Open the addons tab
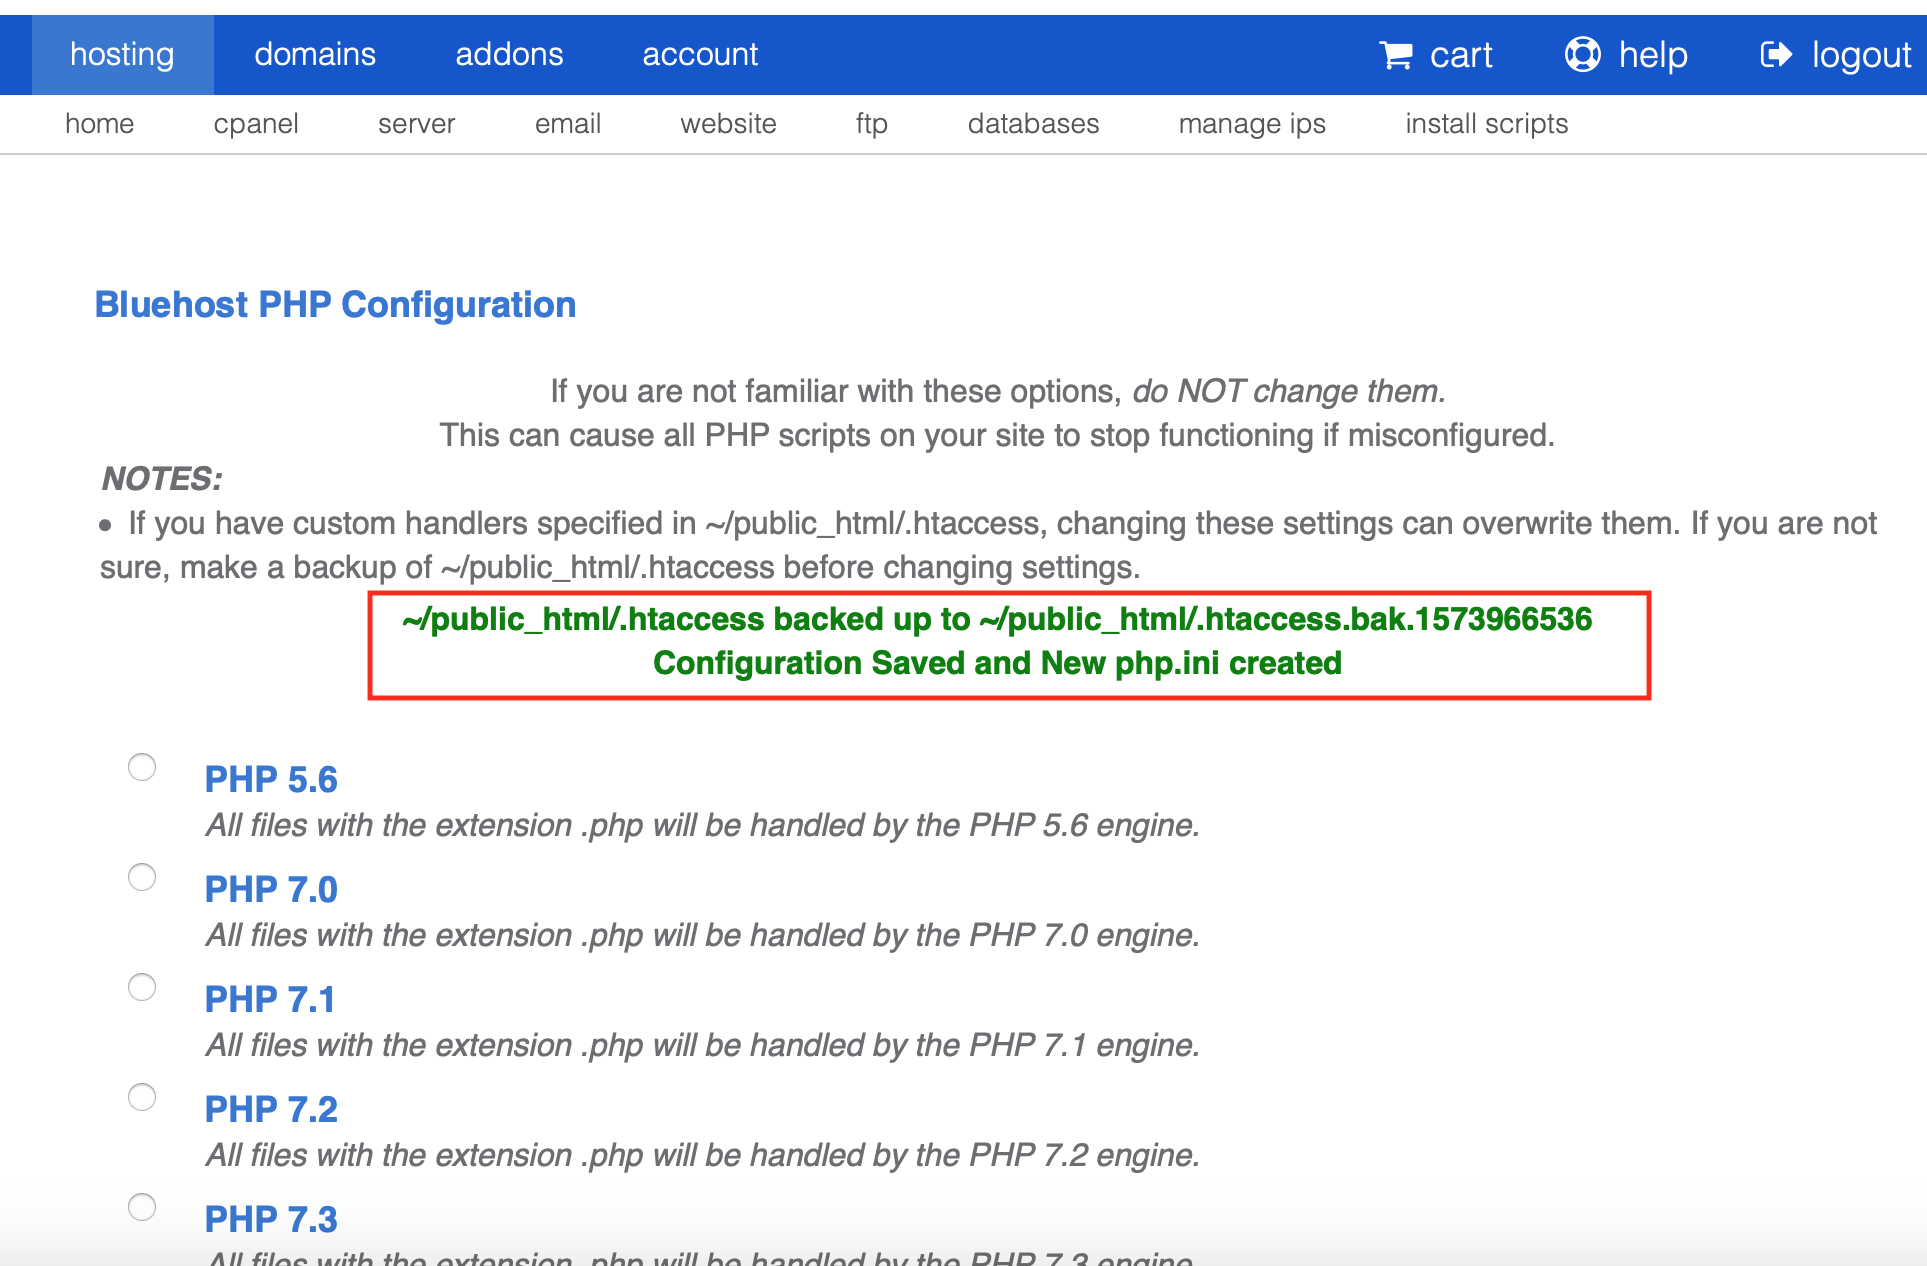This screenshot has width=1927, height=1266. [509, 54]
